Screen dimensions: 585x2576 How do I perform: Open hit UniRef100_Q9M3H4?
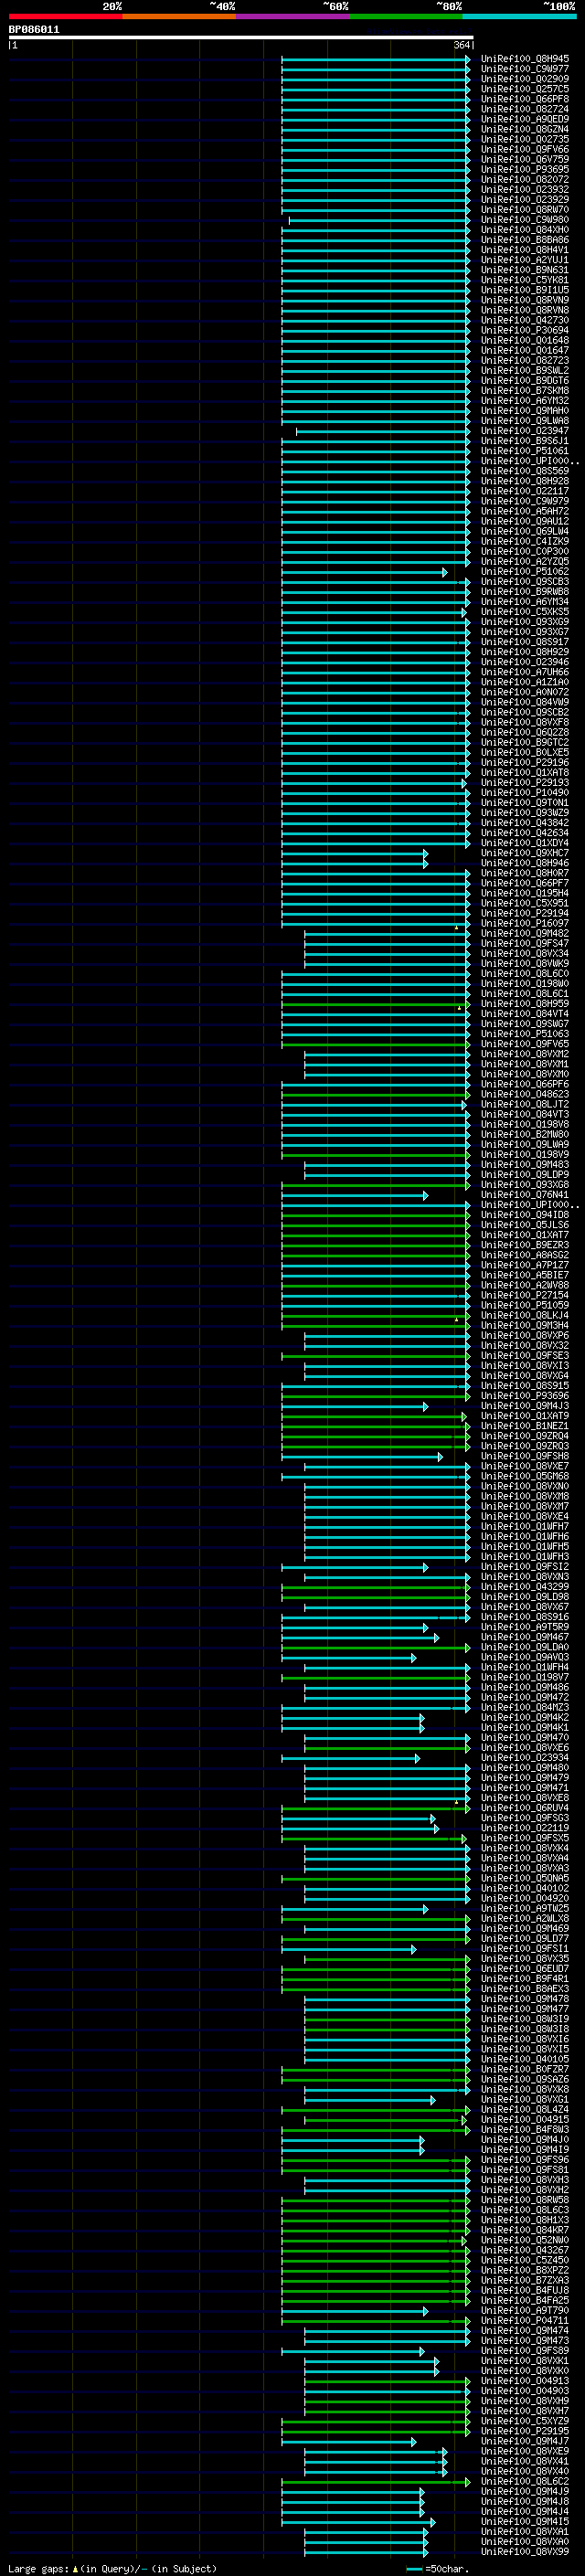coord(525,1326)
